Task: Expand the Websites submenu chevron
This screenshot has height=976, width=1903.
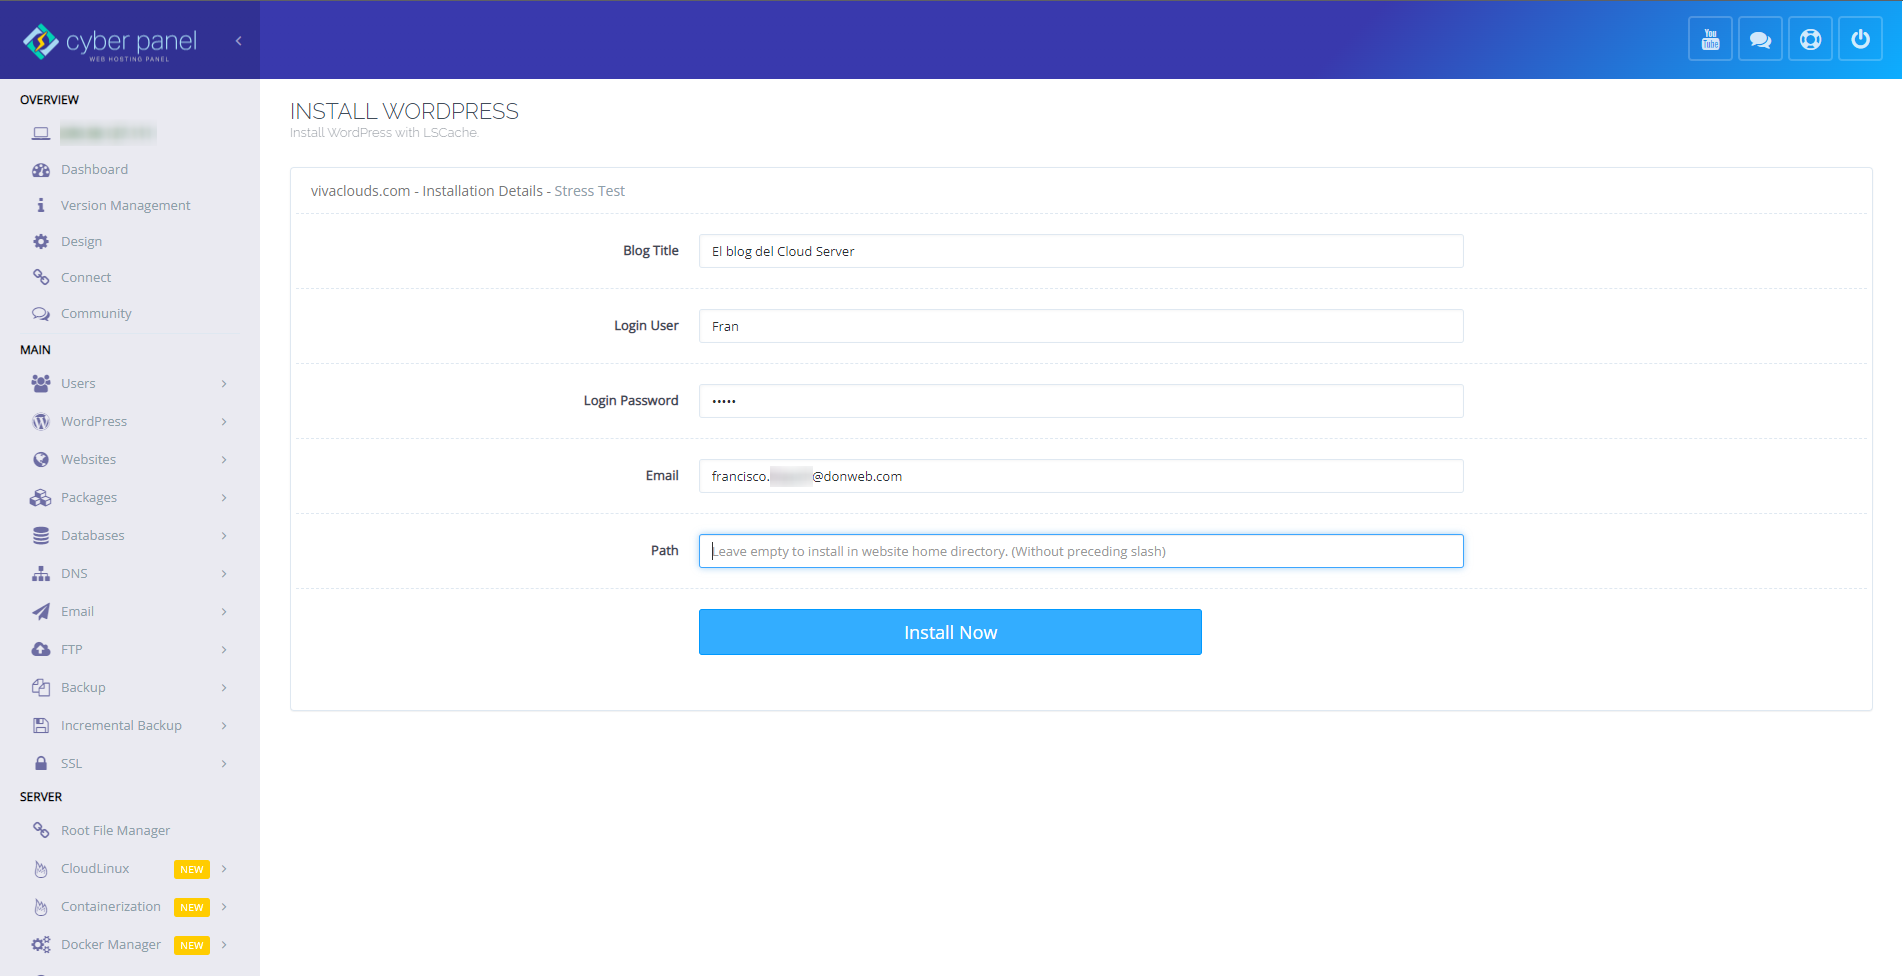Action: click(x=224, y=459)
